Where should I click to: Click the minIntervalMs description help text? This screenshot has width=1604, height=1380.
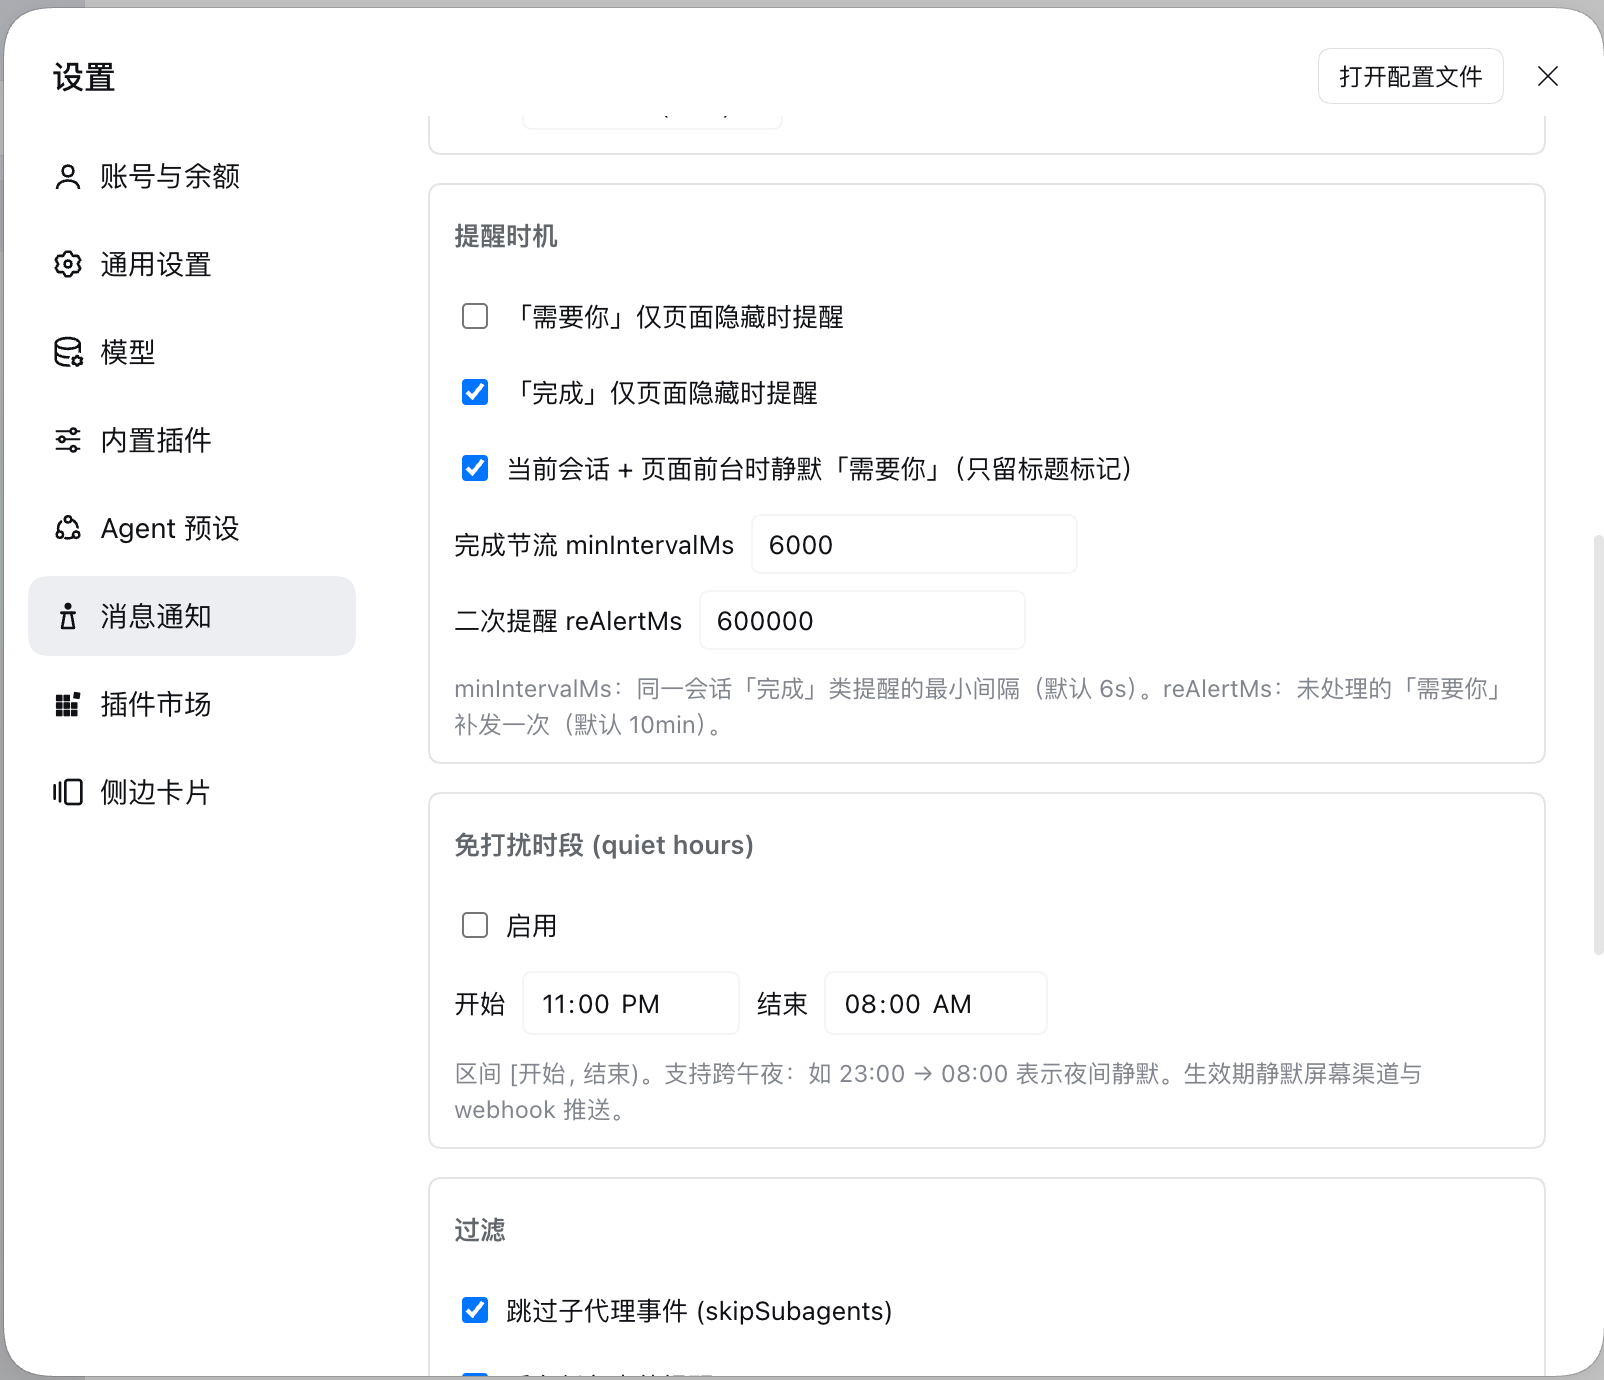coord(980,706)
